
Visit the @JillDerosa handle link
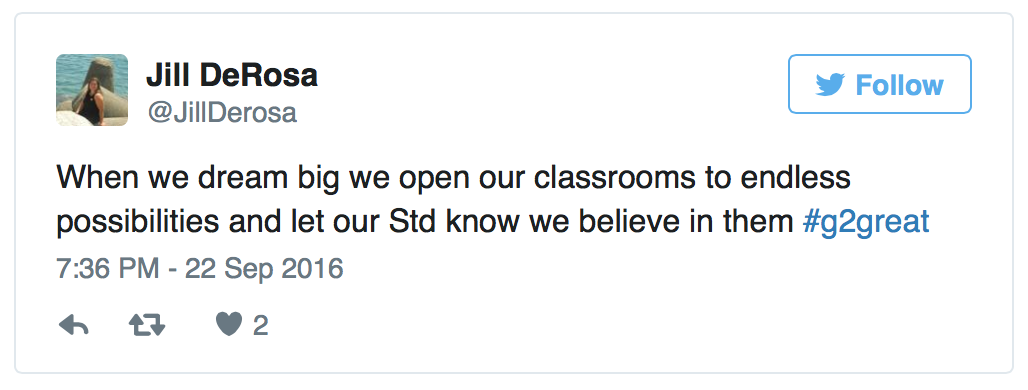tap(222, 113)
